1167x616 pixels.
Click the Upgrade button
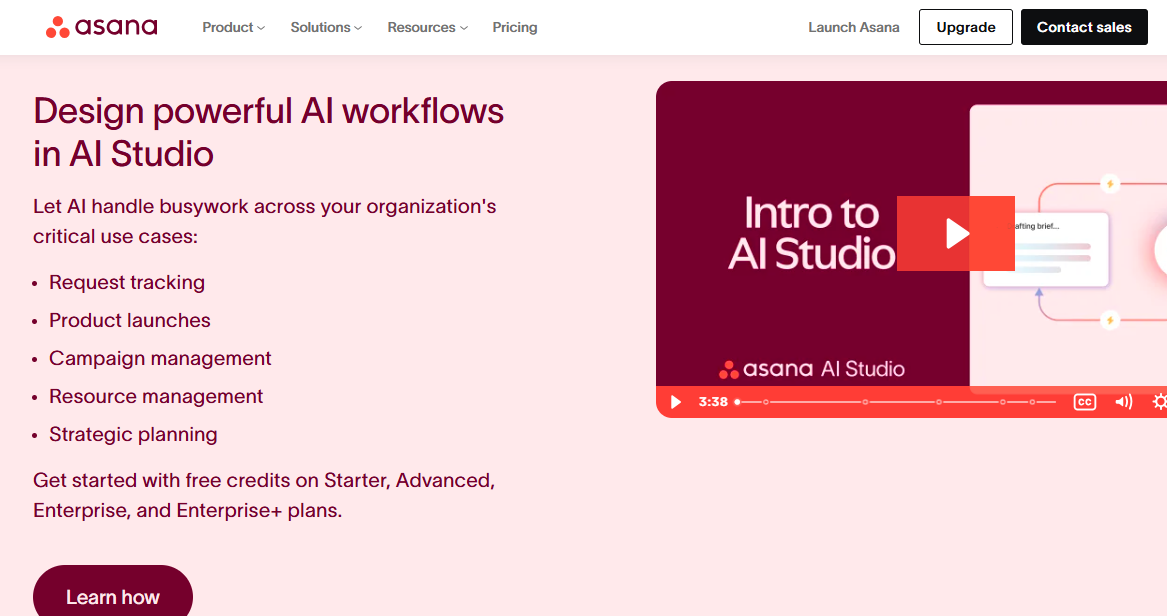pyautogui.click(x=965, y=27)
